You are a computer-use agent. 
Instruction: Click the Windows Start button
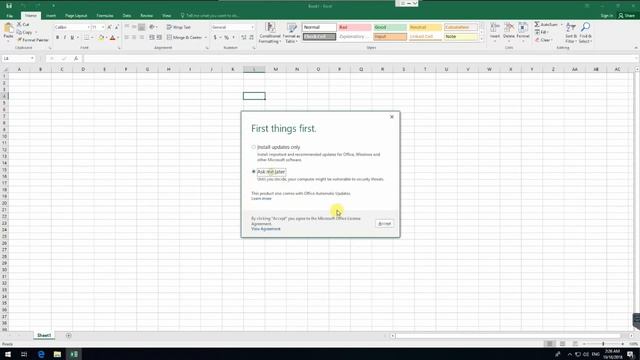tap(8, 354)
